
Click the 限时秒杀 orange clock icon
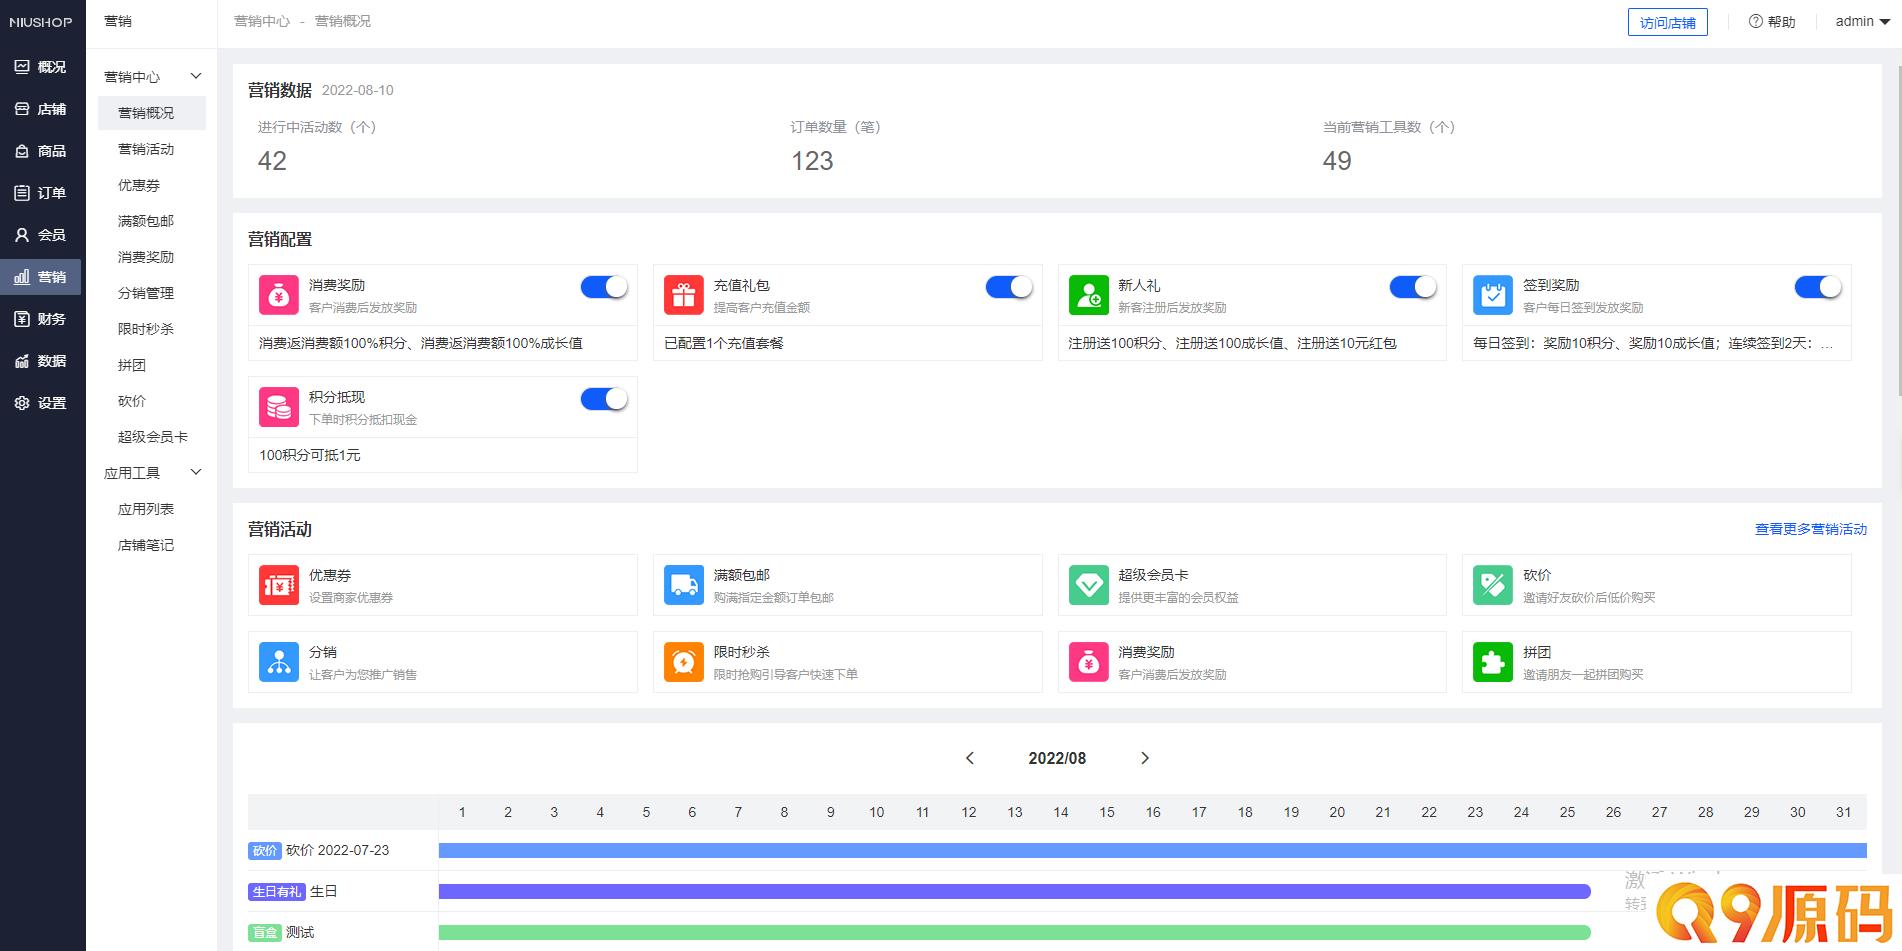tap(684, 662)
